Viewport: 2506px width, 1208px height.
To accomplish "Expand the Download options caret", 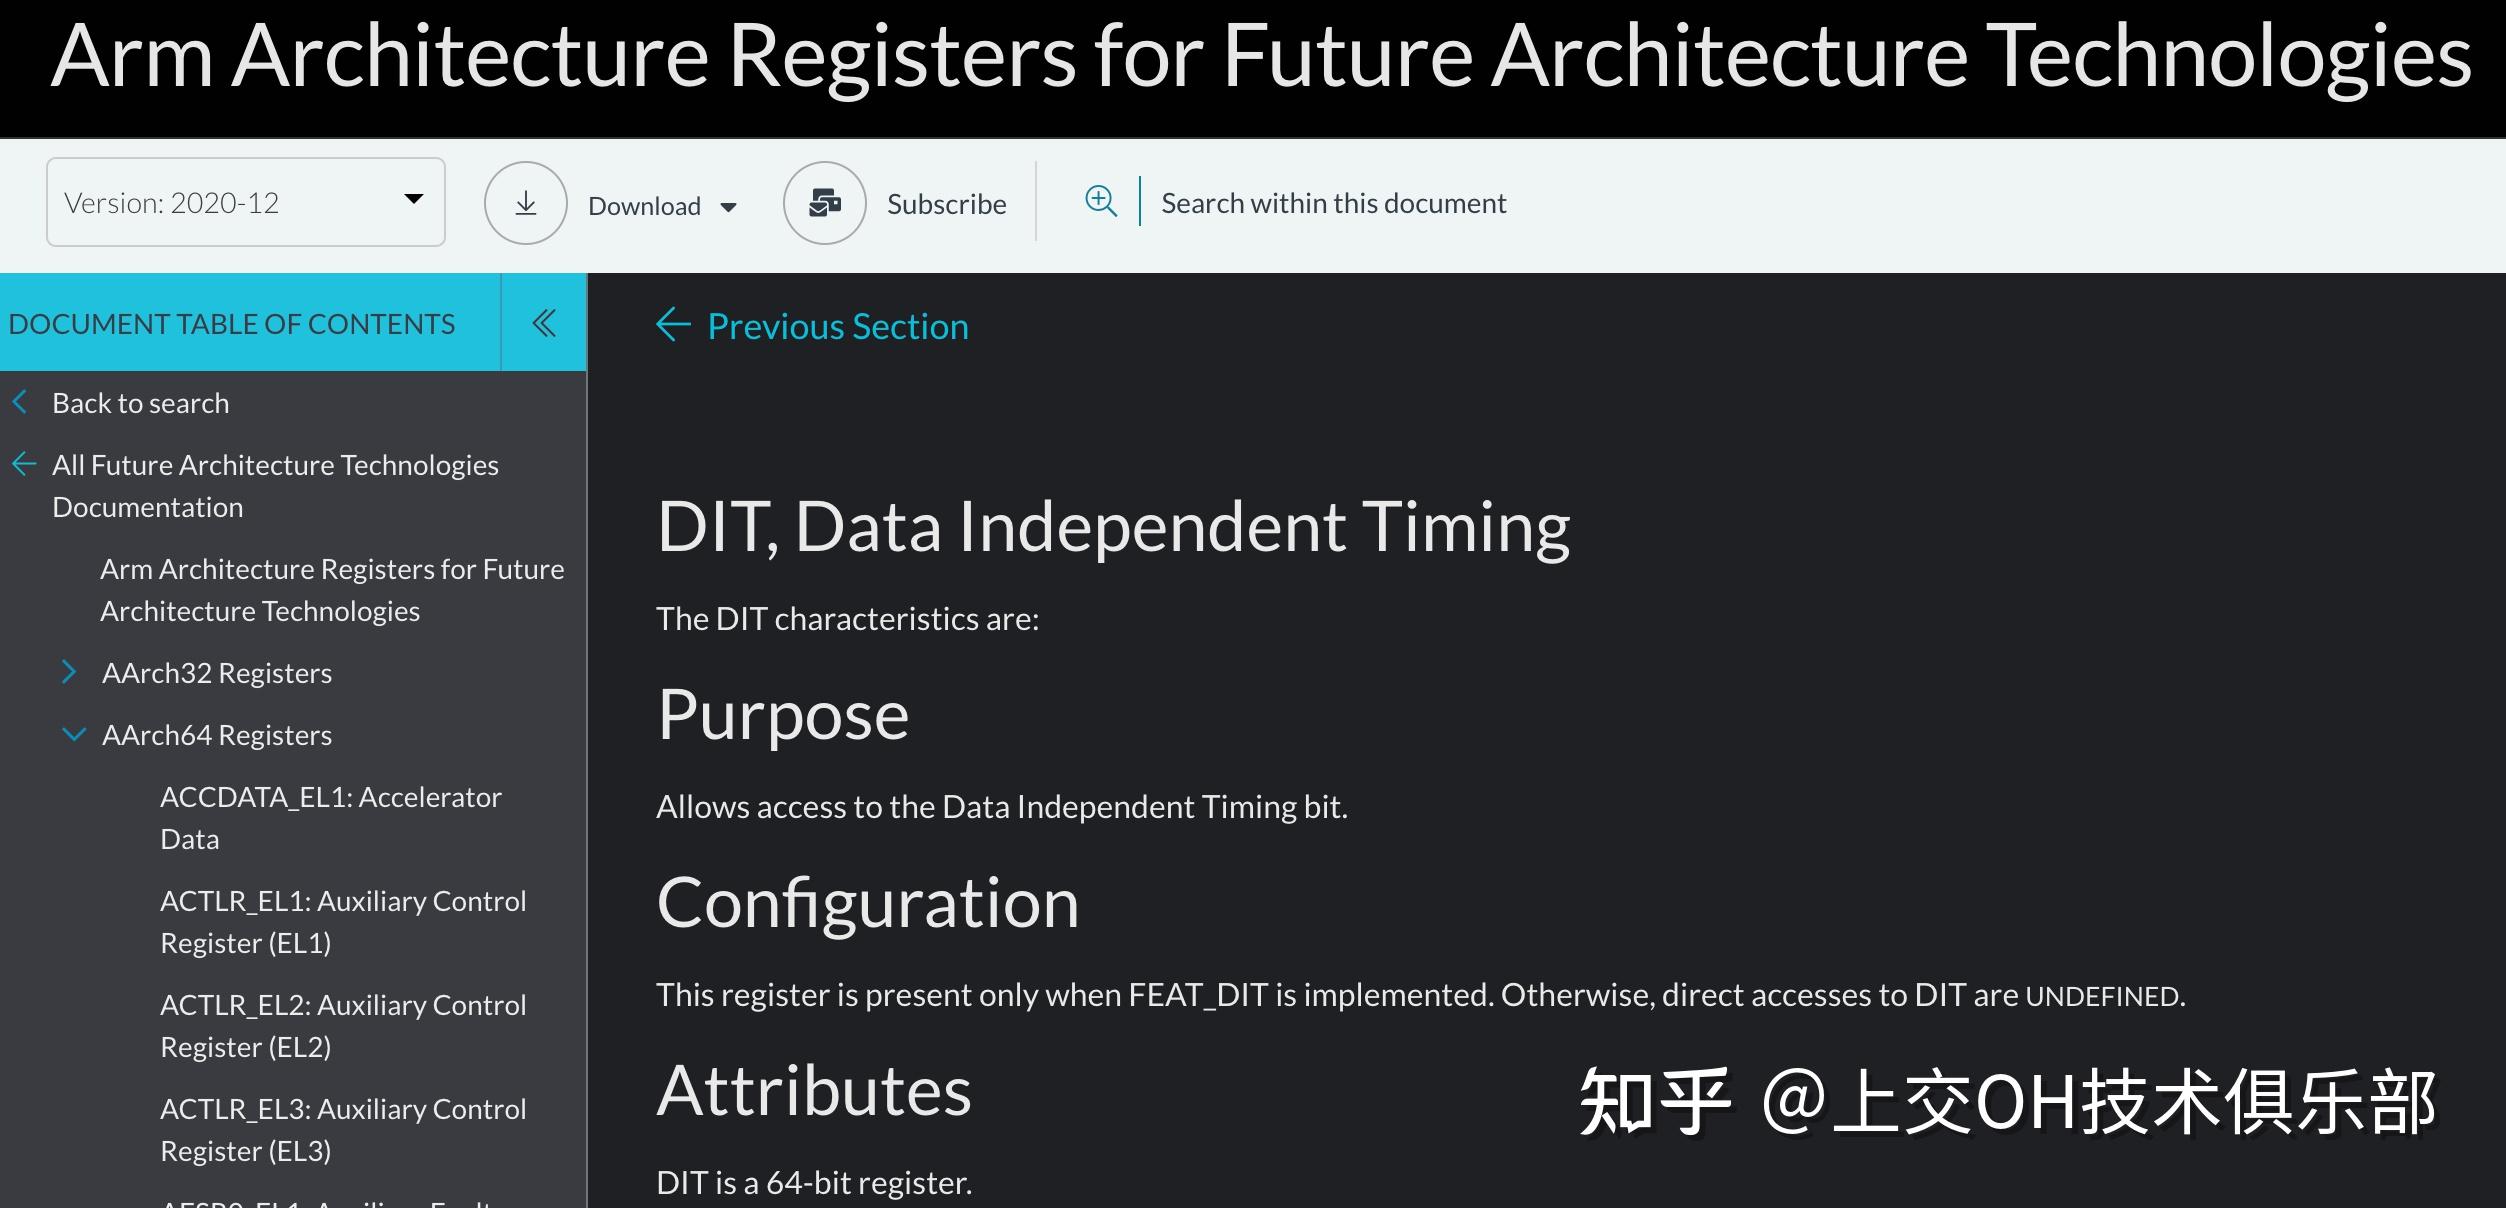I will (x=729, y=207).
